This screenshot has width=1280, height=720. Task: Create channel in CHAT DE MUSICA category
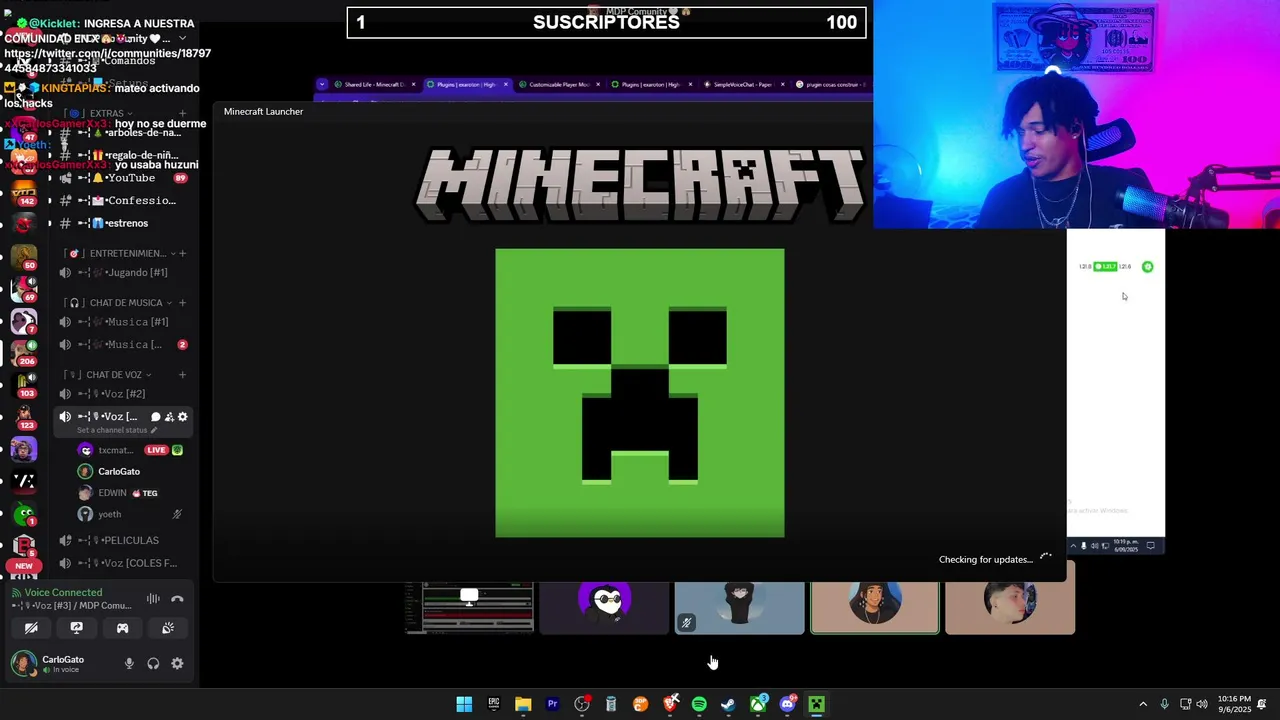[x=182, y=303]
